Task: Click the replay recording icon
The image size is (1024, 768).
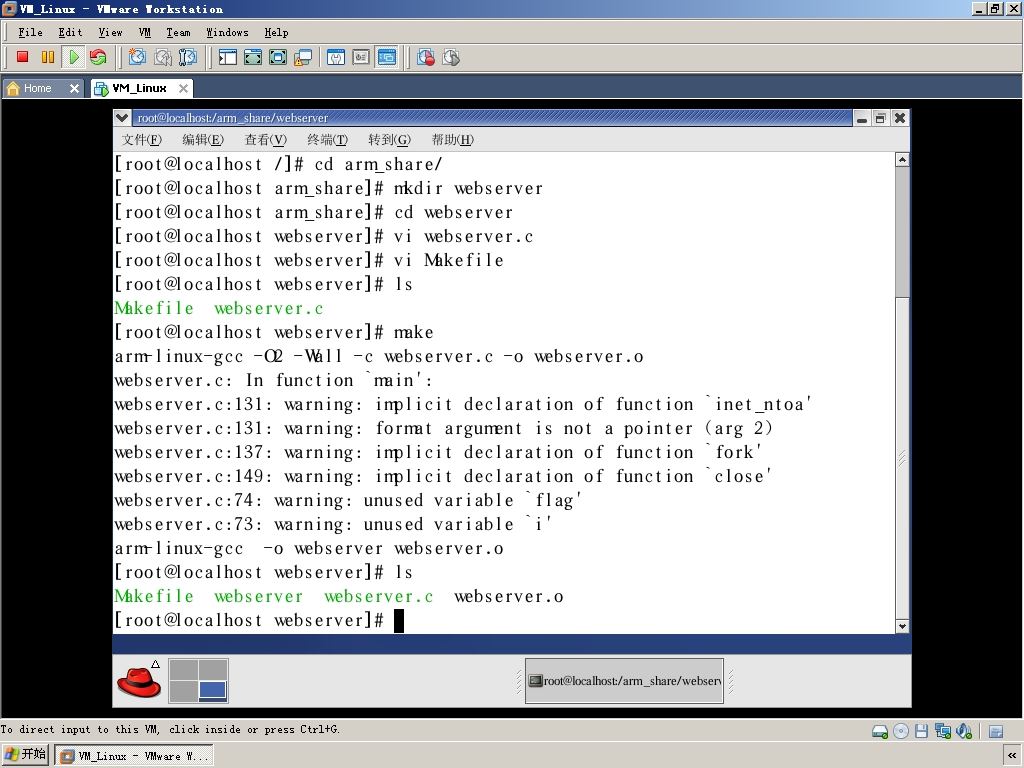Action: tap(451, 57)
